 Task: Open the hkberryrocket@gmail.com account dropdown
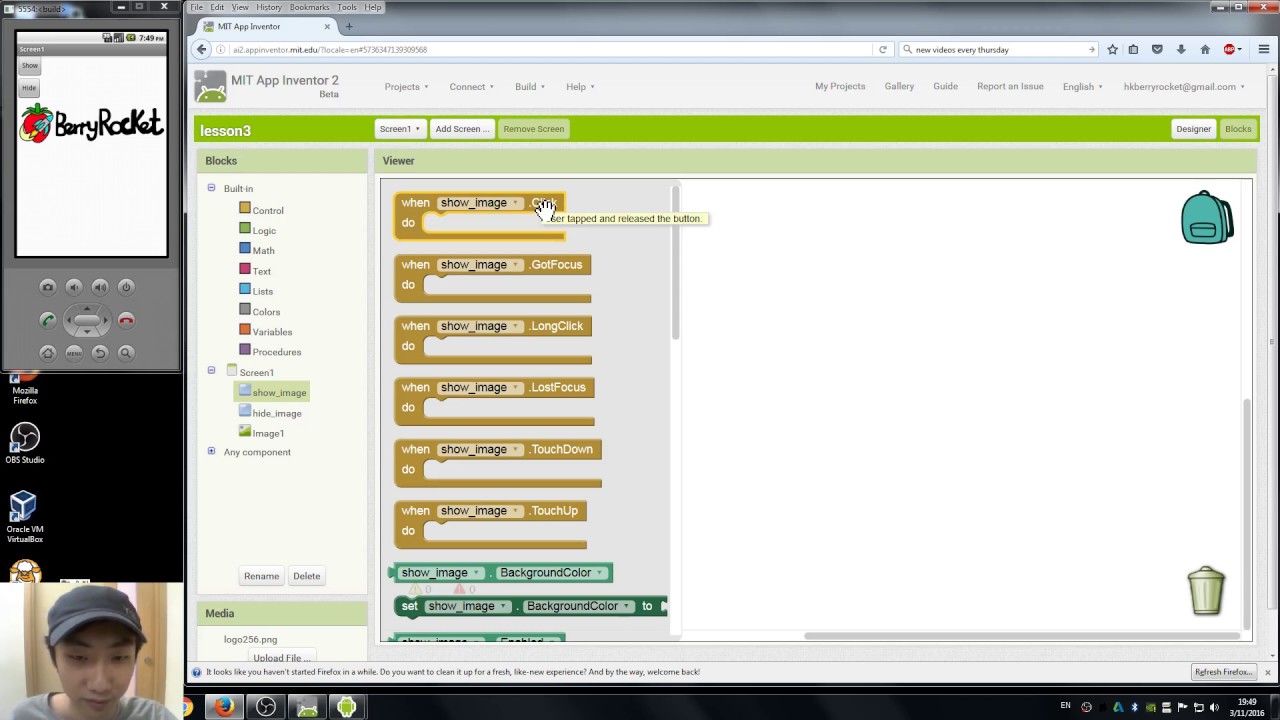click(1184, 86)
